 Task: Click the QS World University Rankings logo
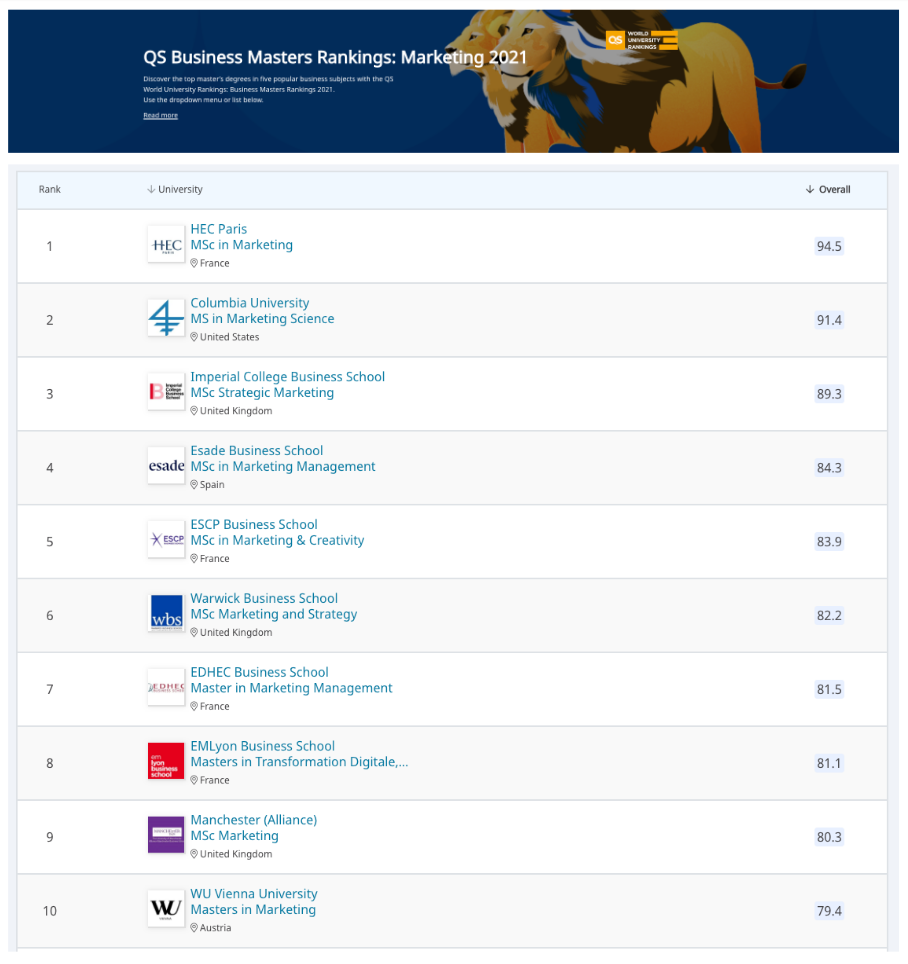[x=642, y=40]
